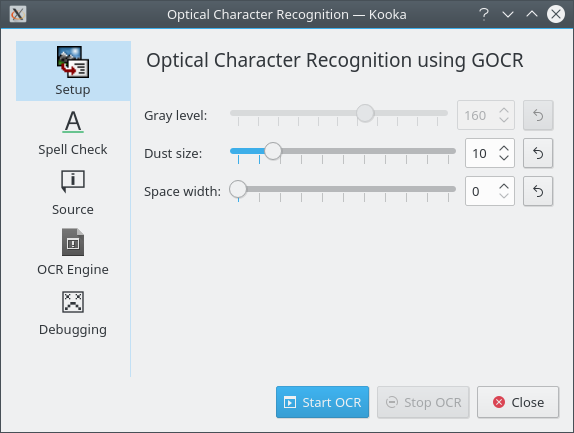Reset Dust size to default
574x433 pixels.
click(538, 153)
